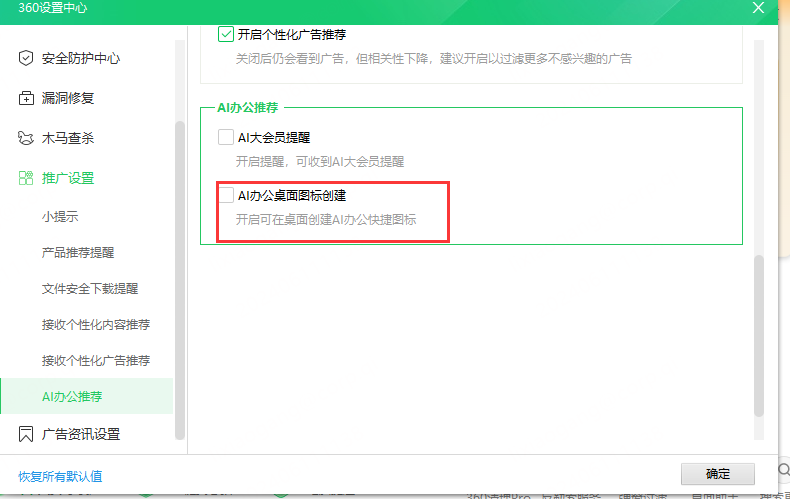Image resolution: width=790 pixels, height=499 pixels.
Task: Go to 木马查杀 settings
Action: [x=68, y=138]
